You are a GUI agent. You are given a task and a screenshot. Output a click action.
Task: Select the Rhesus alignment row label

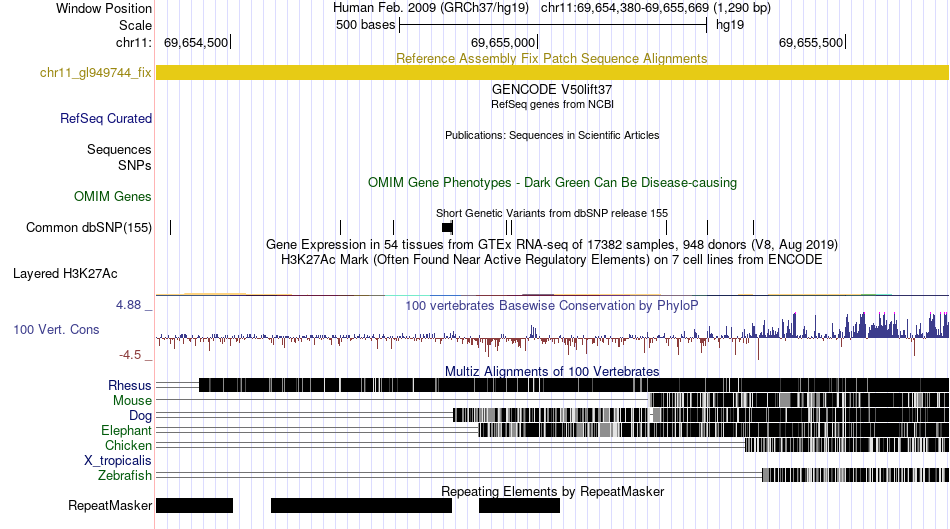tap(130, 385)
